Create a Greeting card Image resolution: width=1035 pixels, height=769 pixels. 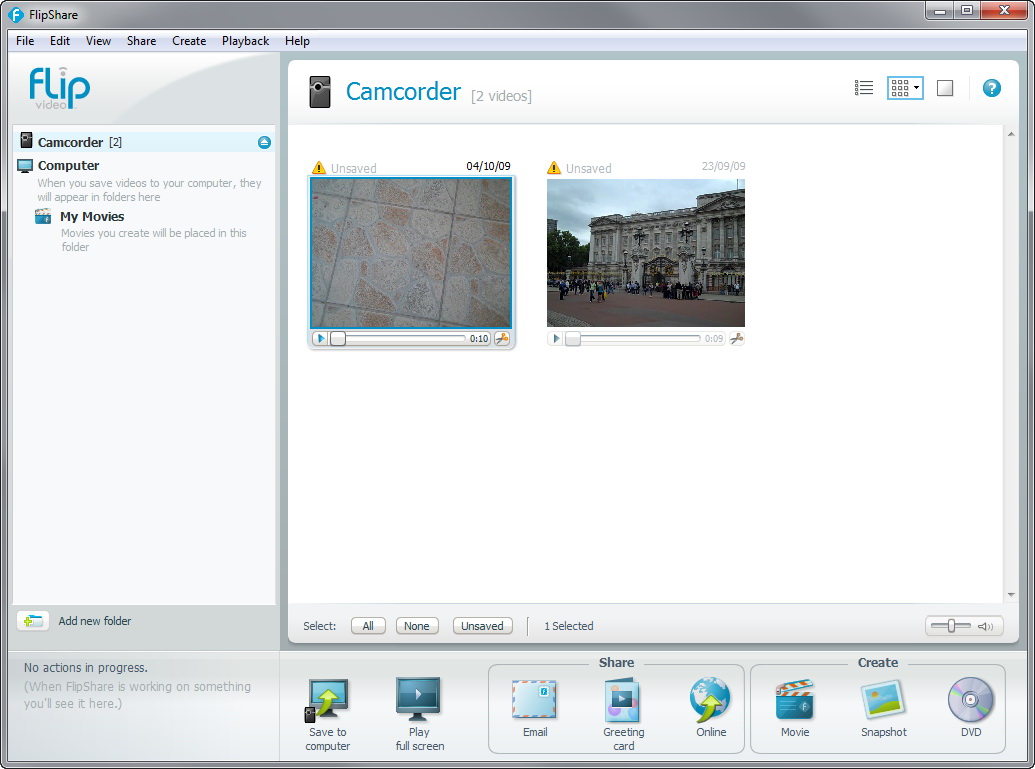[x=623, y=702]
